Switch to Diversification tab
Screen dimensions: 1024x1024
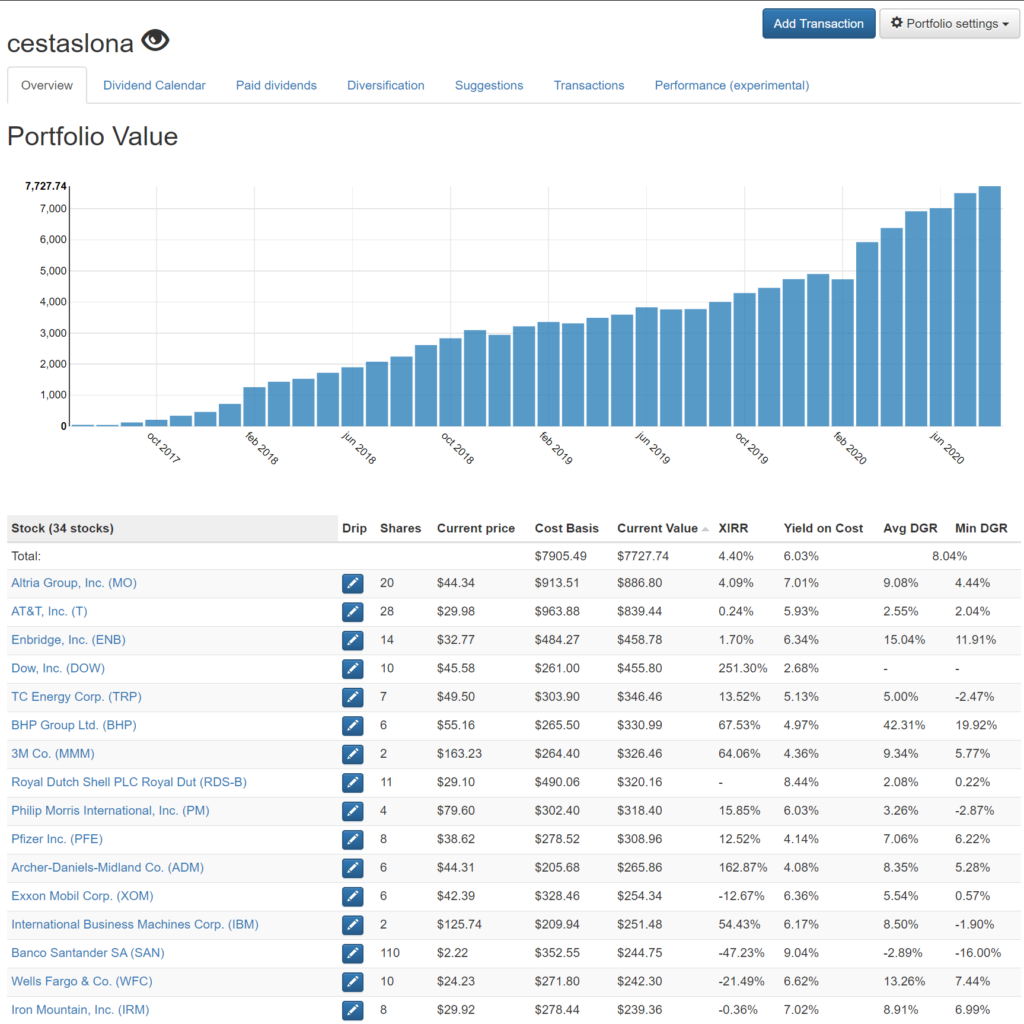[386, 86]
